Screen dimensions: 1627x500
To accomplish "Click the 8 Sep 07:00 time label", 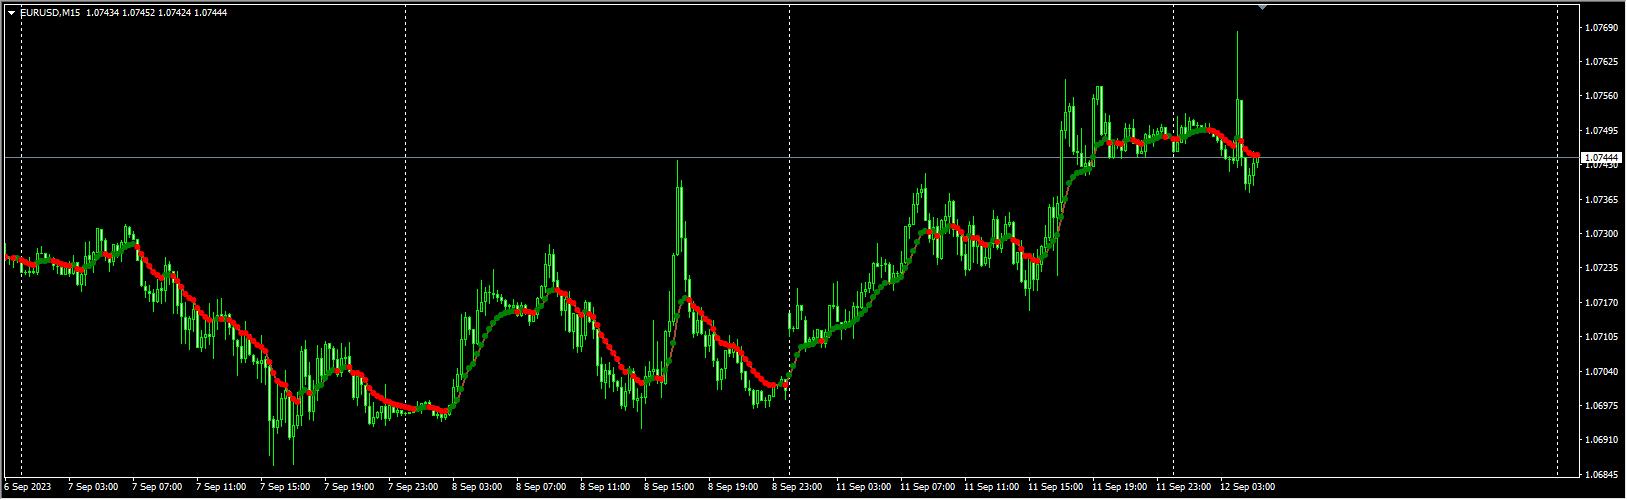I will coord(540,487).
